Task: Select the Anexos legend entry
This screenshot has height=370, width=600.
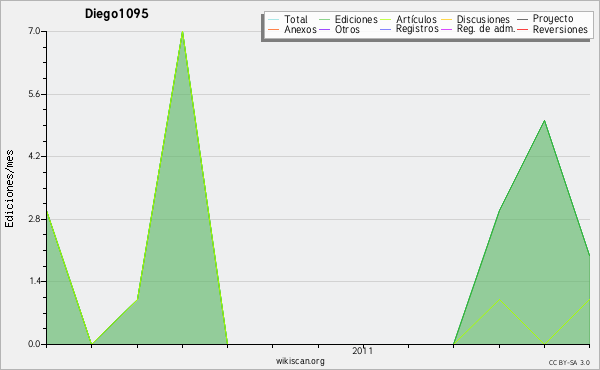Action: tap(292, 29)
